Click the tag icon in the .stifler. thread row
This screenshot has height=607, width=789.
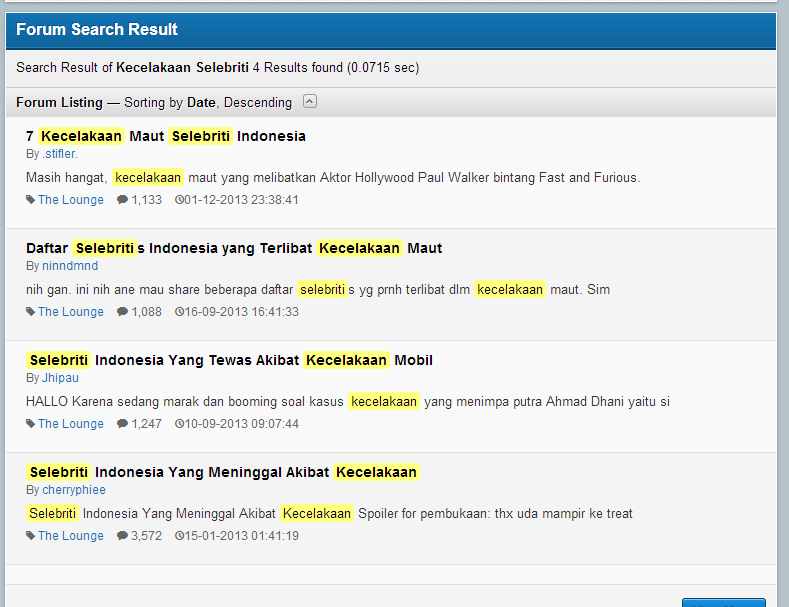tap(31, 200)
